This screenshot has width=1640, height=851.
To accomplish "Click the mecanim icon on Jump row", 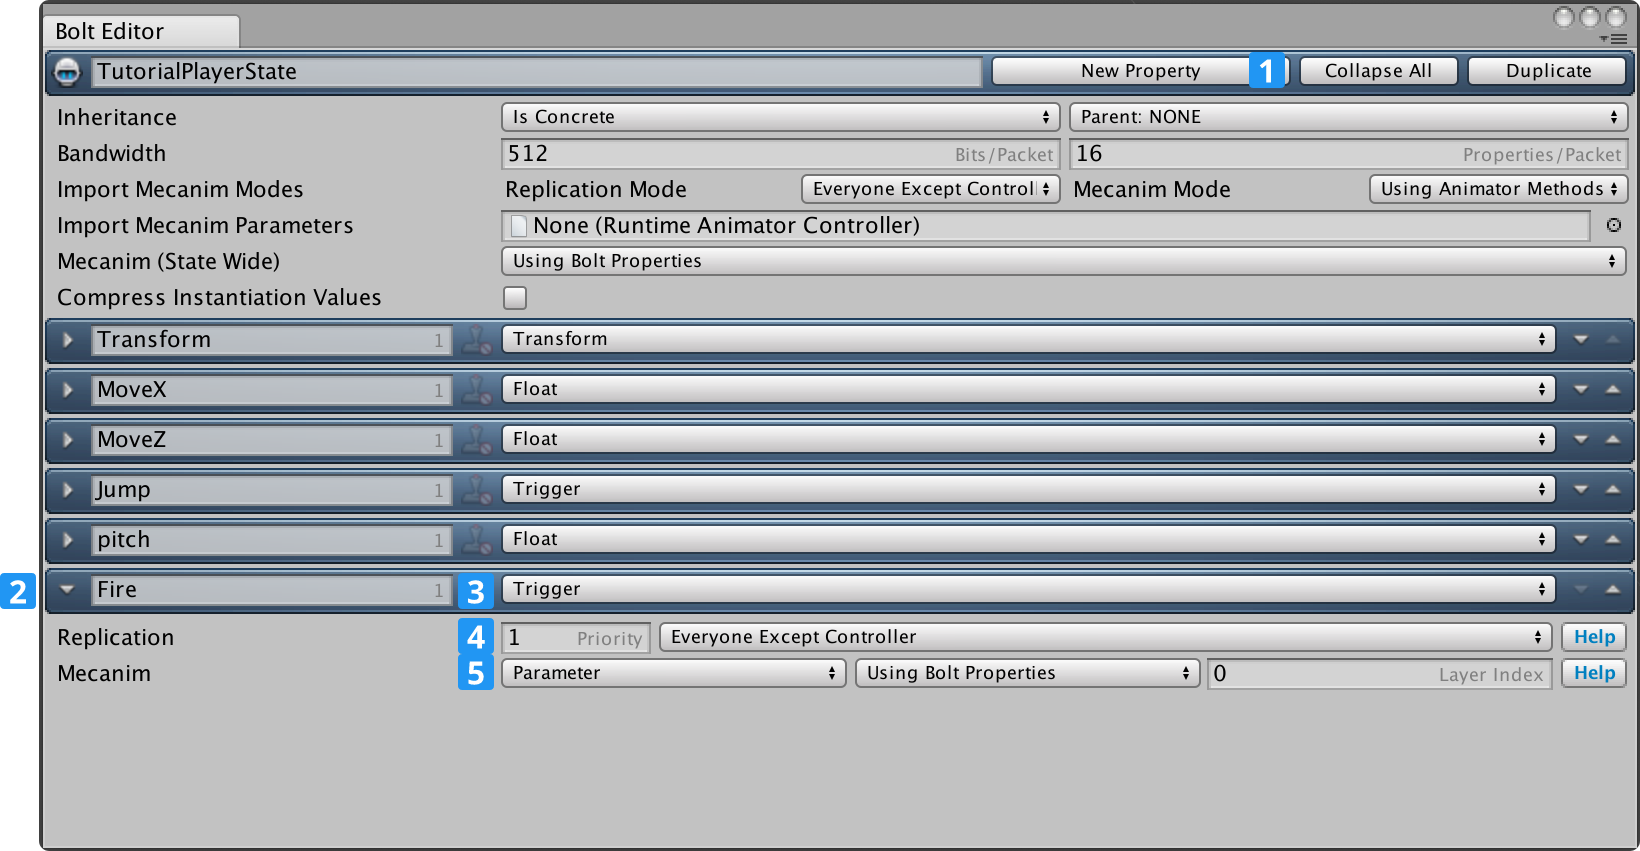I will 477,490.
